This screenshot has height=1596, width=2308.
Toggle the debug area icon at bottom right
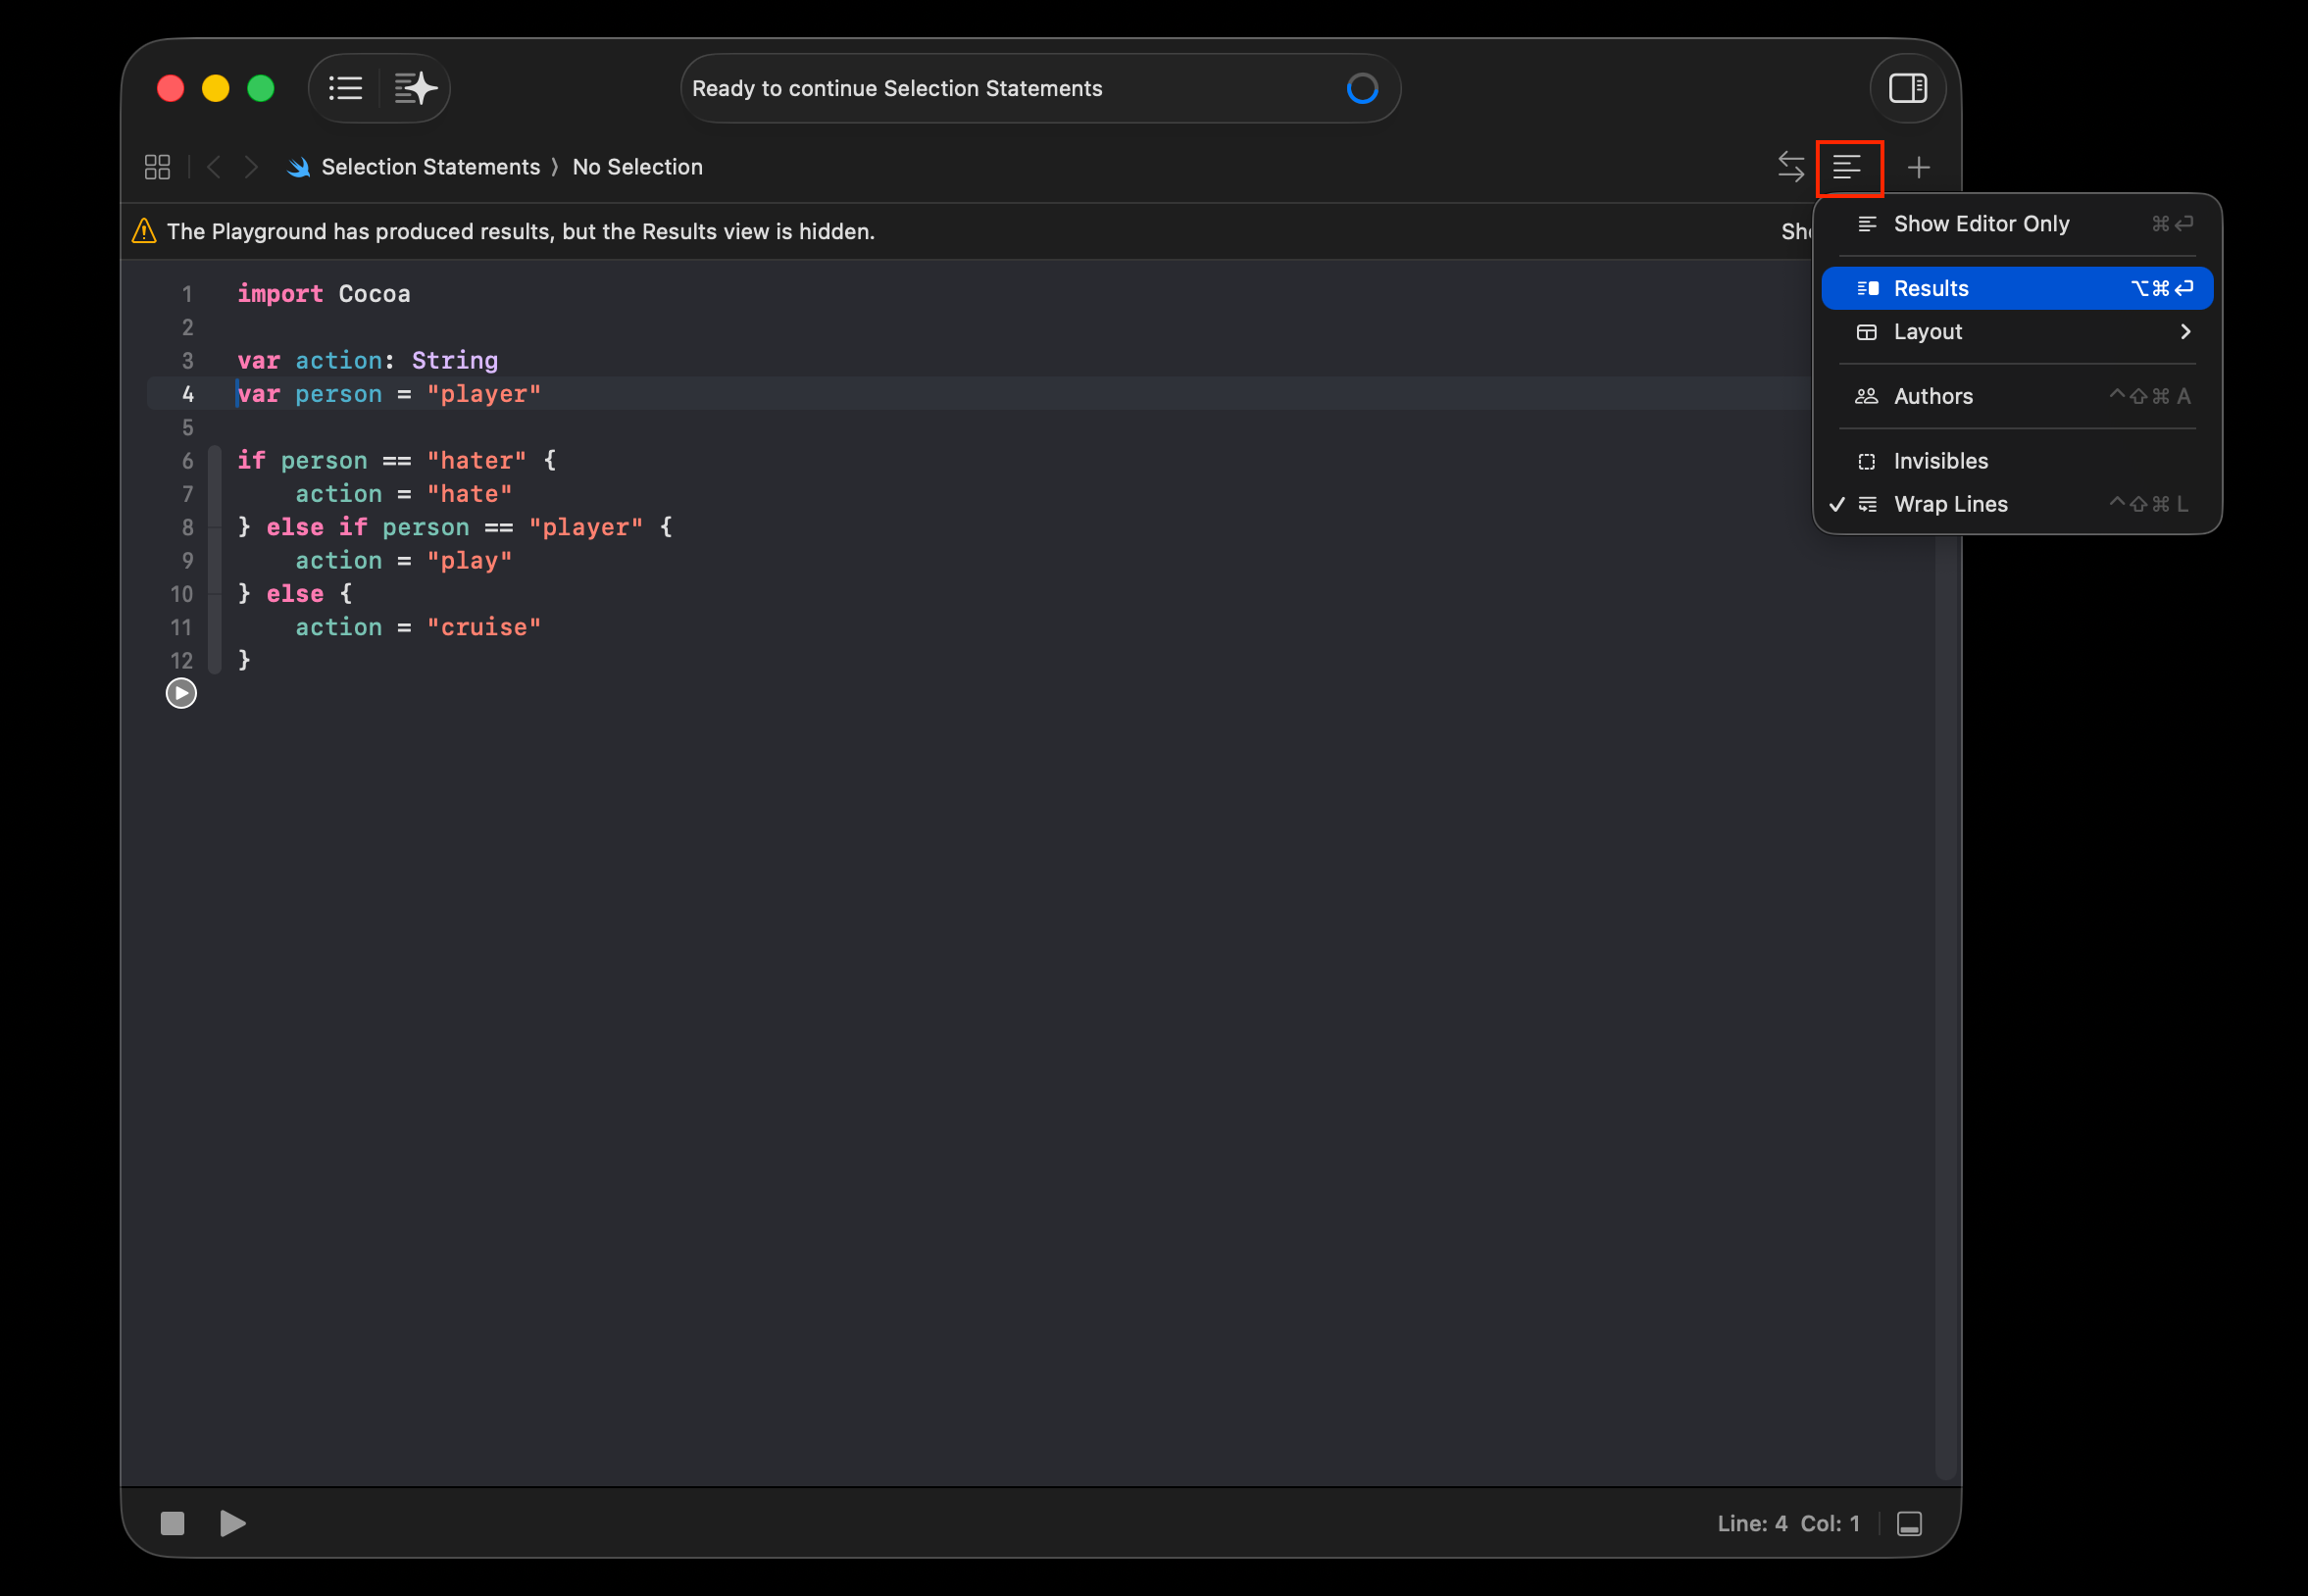[x=1909, y=1523]
